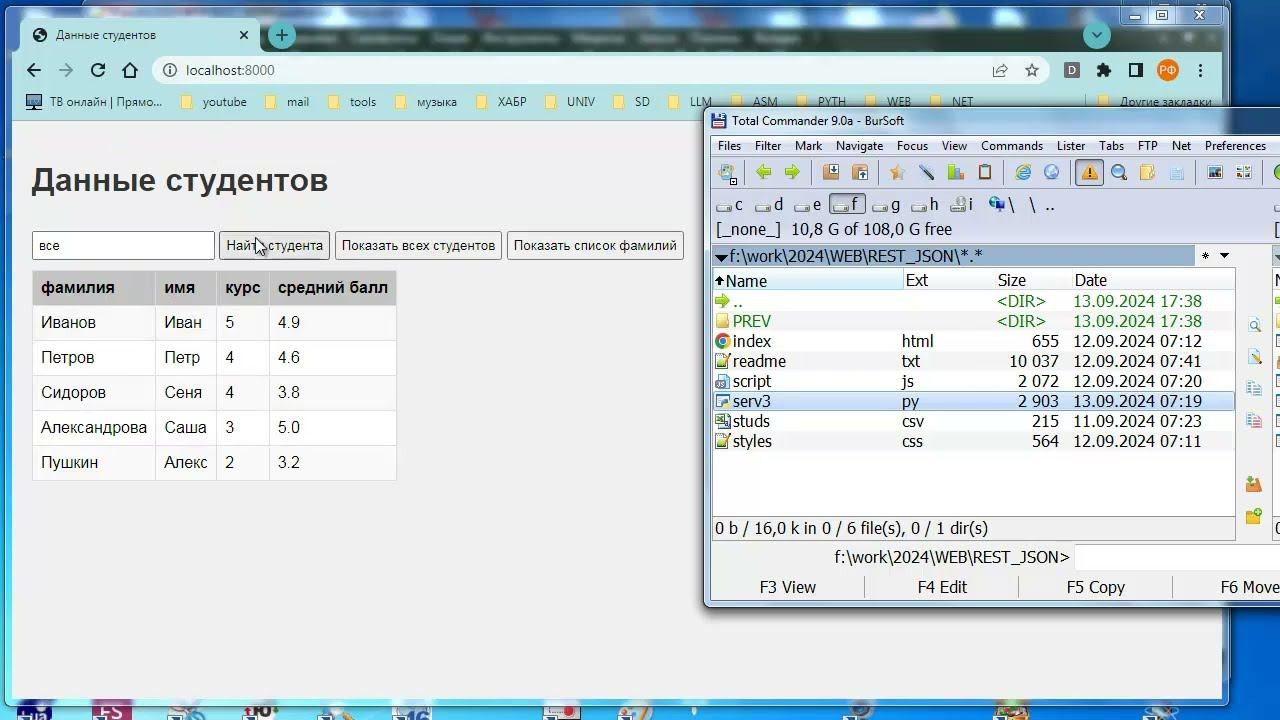Switch to drive h

[x=924, y=205]
